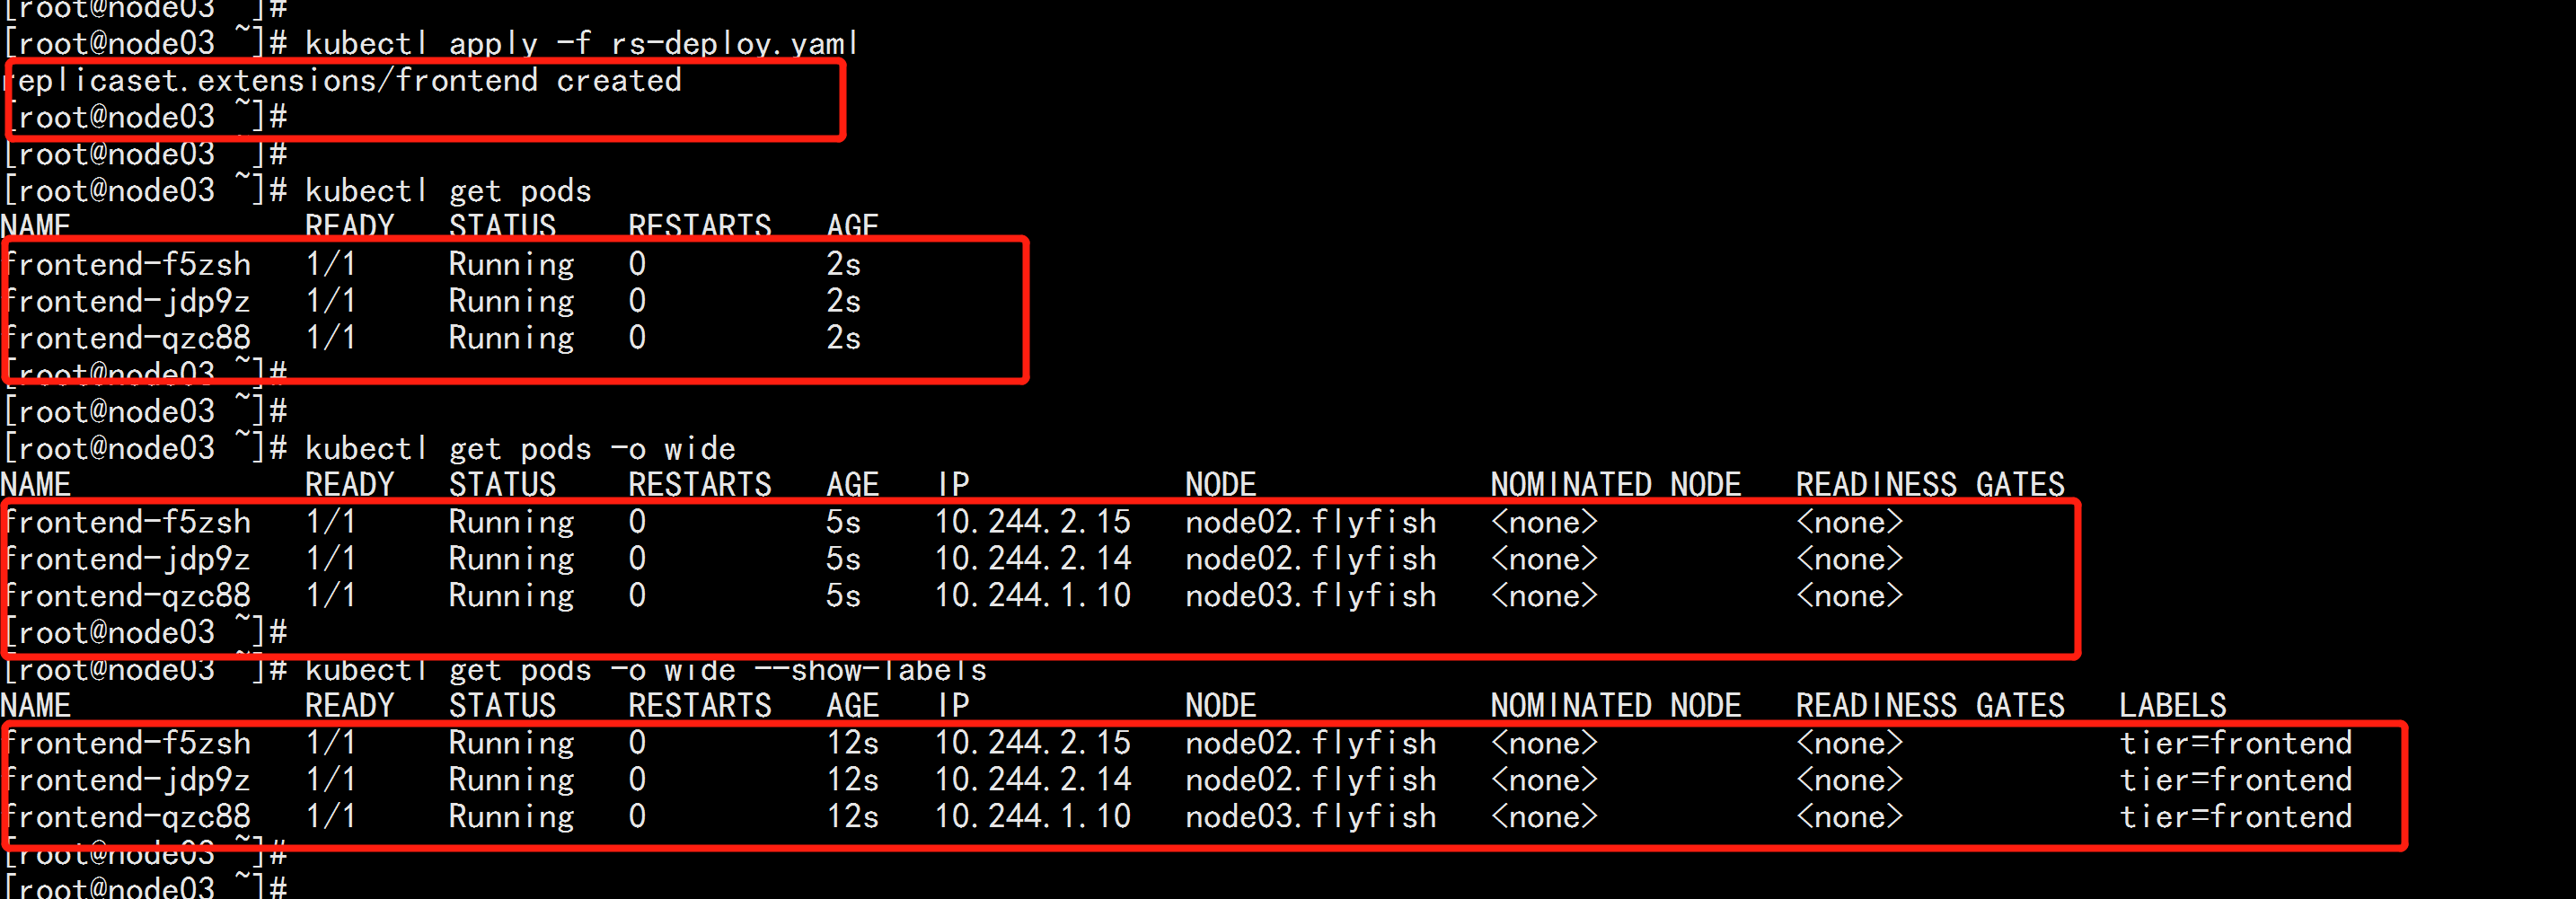Screen dimensions: 2576x899
Task: Click node02.flyfish beside IP 10.244.2.14, 12s row
Action: pyautogui.click(x=1311, y=780)
